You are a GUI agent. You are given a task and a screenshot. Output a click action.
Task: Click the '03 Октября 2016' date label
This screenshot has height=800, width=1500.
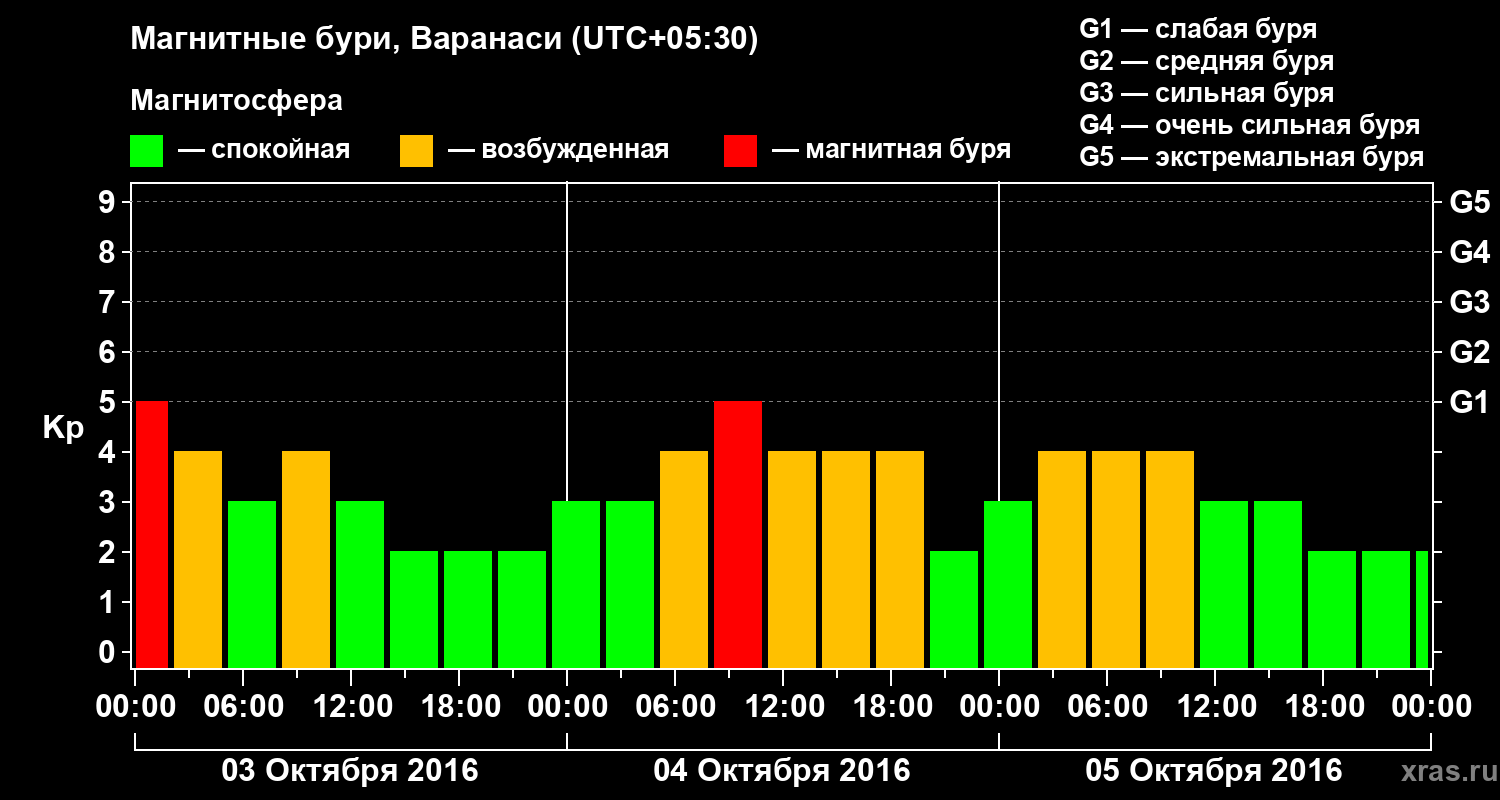point(350,771)
